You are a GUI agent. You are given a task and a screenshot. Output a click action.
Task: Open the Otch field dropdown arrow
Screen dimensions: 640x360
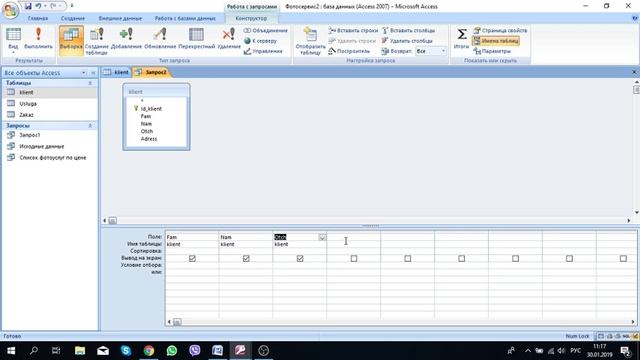point(322,237)
